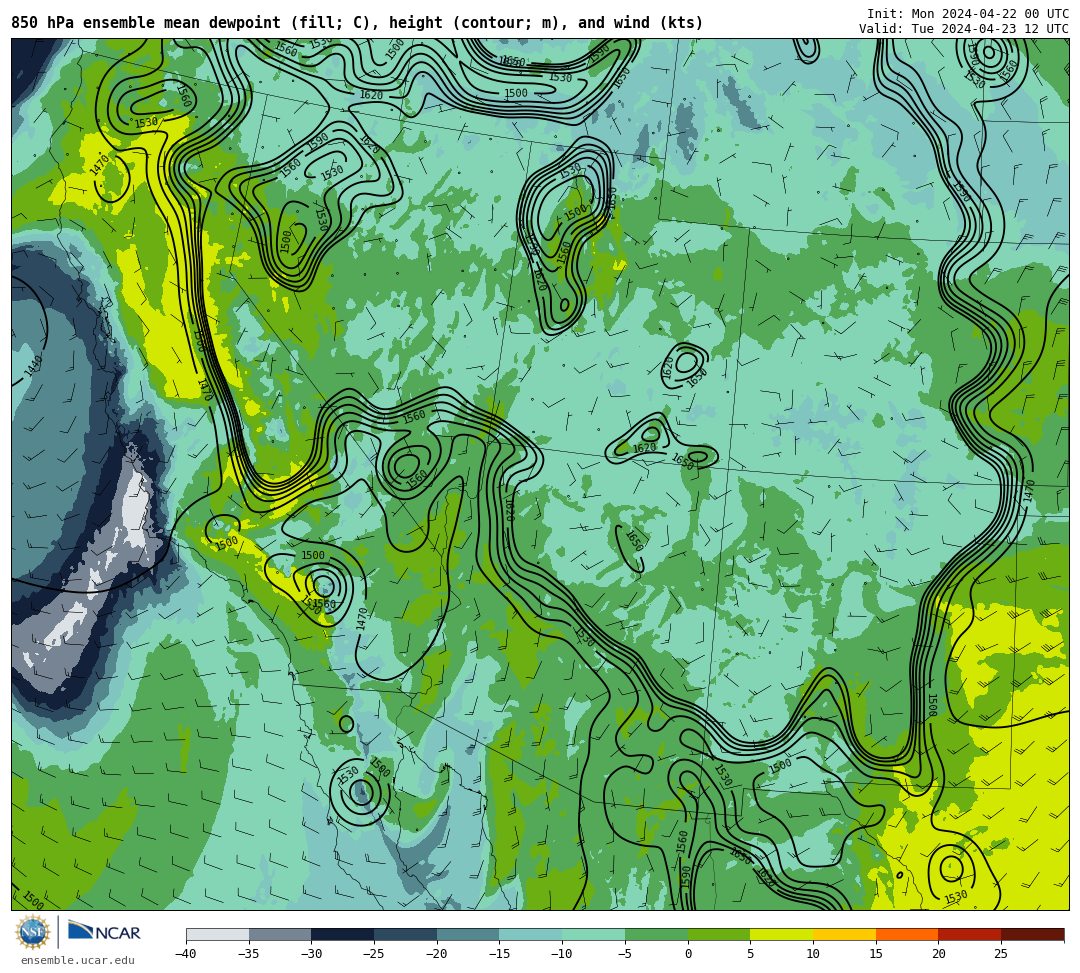Click the legend label '25'

point(1001,954)
